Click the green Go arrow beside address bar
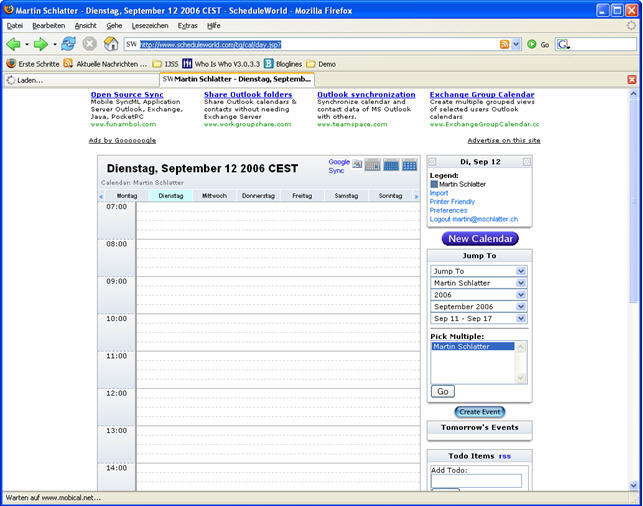Viewport: 643px width, 506px height. (x=532, y=44)
